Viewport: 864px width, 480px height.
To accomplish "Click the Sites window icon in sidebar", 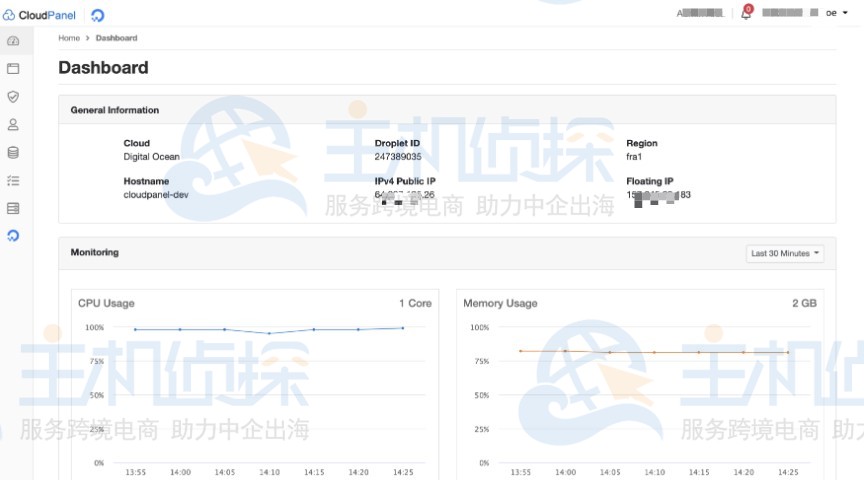I will pyautogui.click(x=13, y=69).
